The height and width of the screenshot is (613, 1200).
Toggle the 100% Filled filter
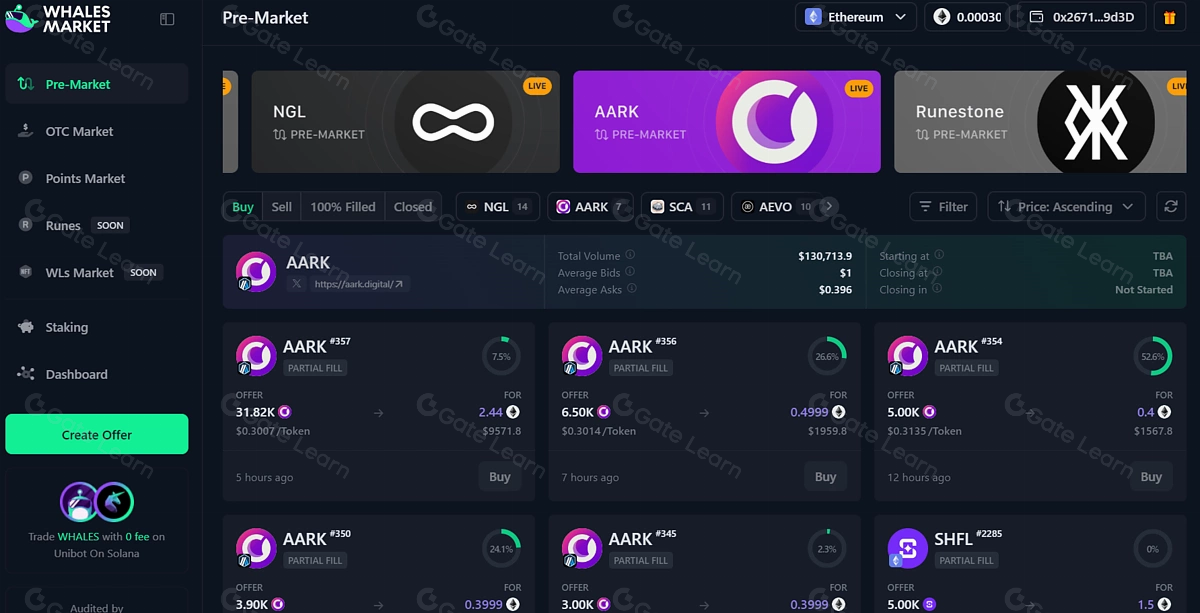pos(342,207)
